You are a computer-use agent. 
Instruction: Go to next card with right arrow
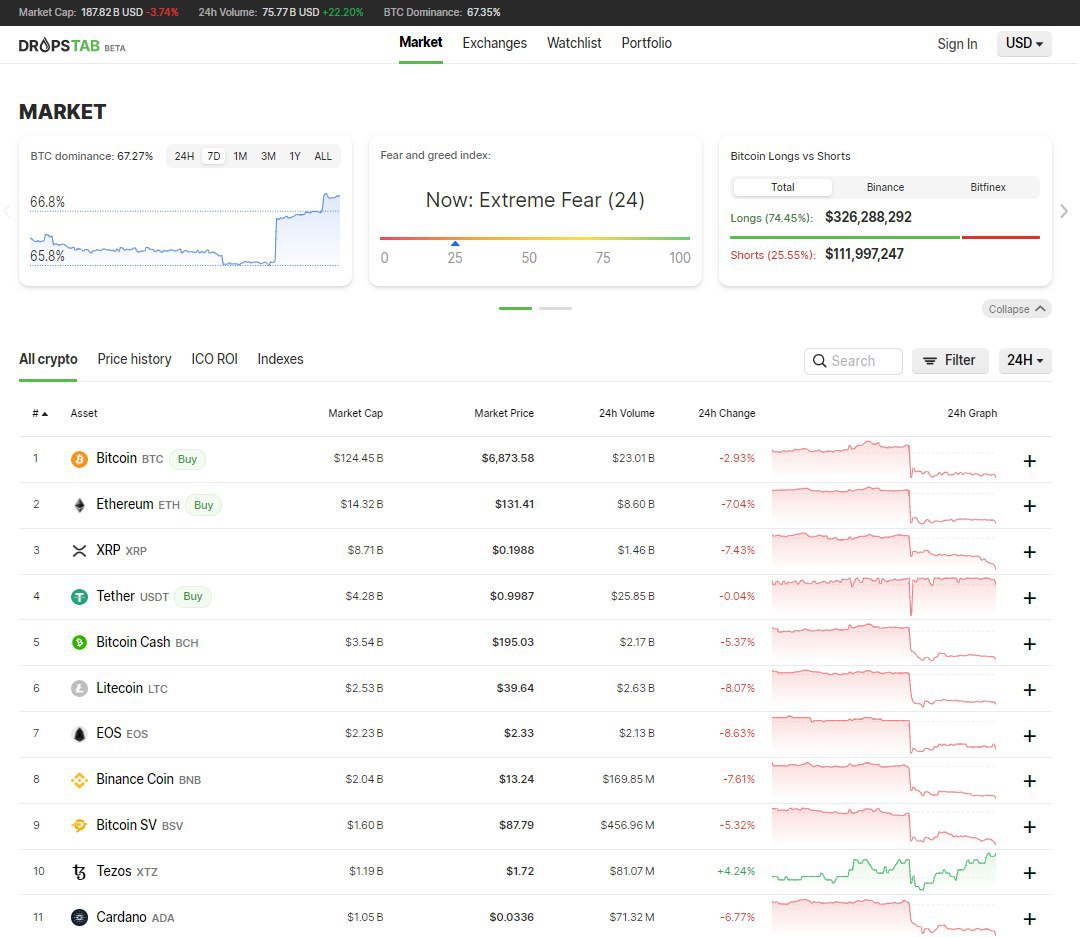pos(1063,211)
